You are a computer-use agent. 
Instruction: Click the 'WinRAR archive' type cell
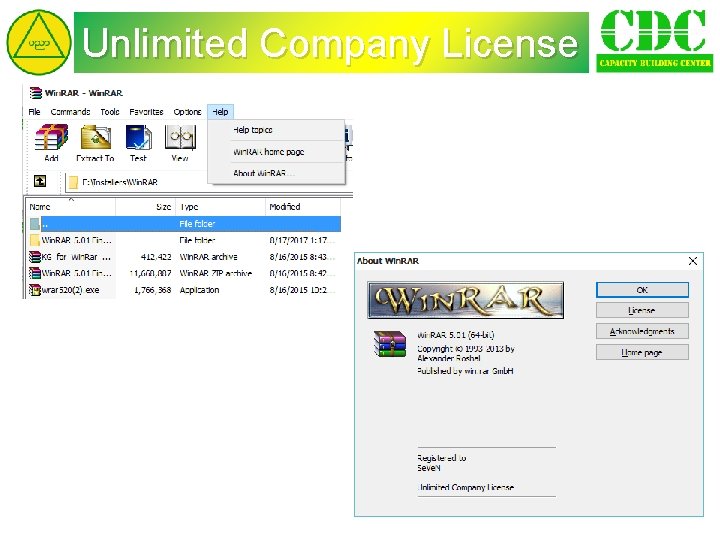click(208, 257)
